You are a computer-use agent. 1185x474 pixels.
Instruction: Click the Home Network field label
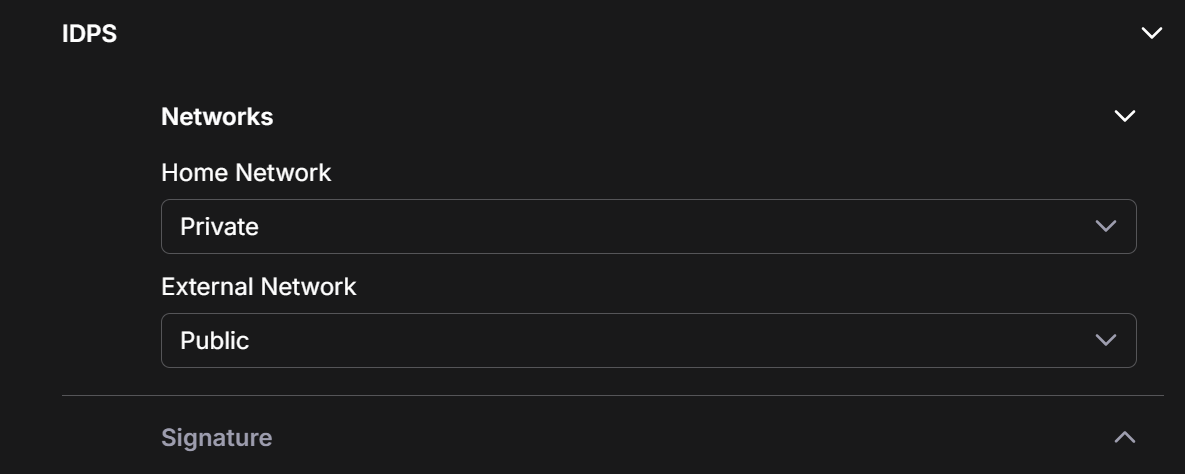tap(246, 173)
